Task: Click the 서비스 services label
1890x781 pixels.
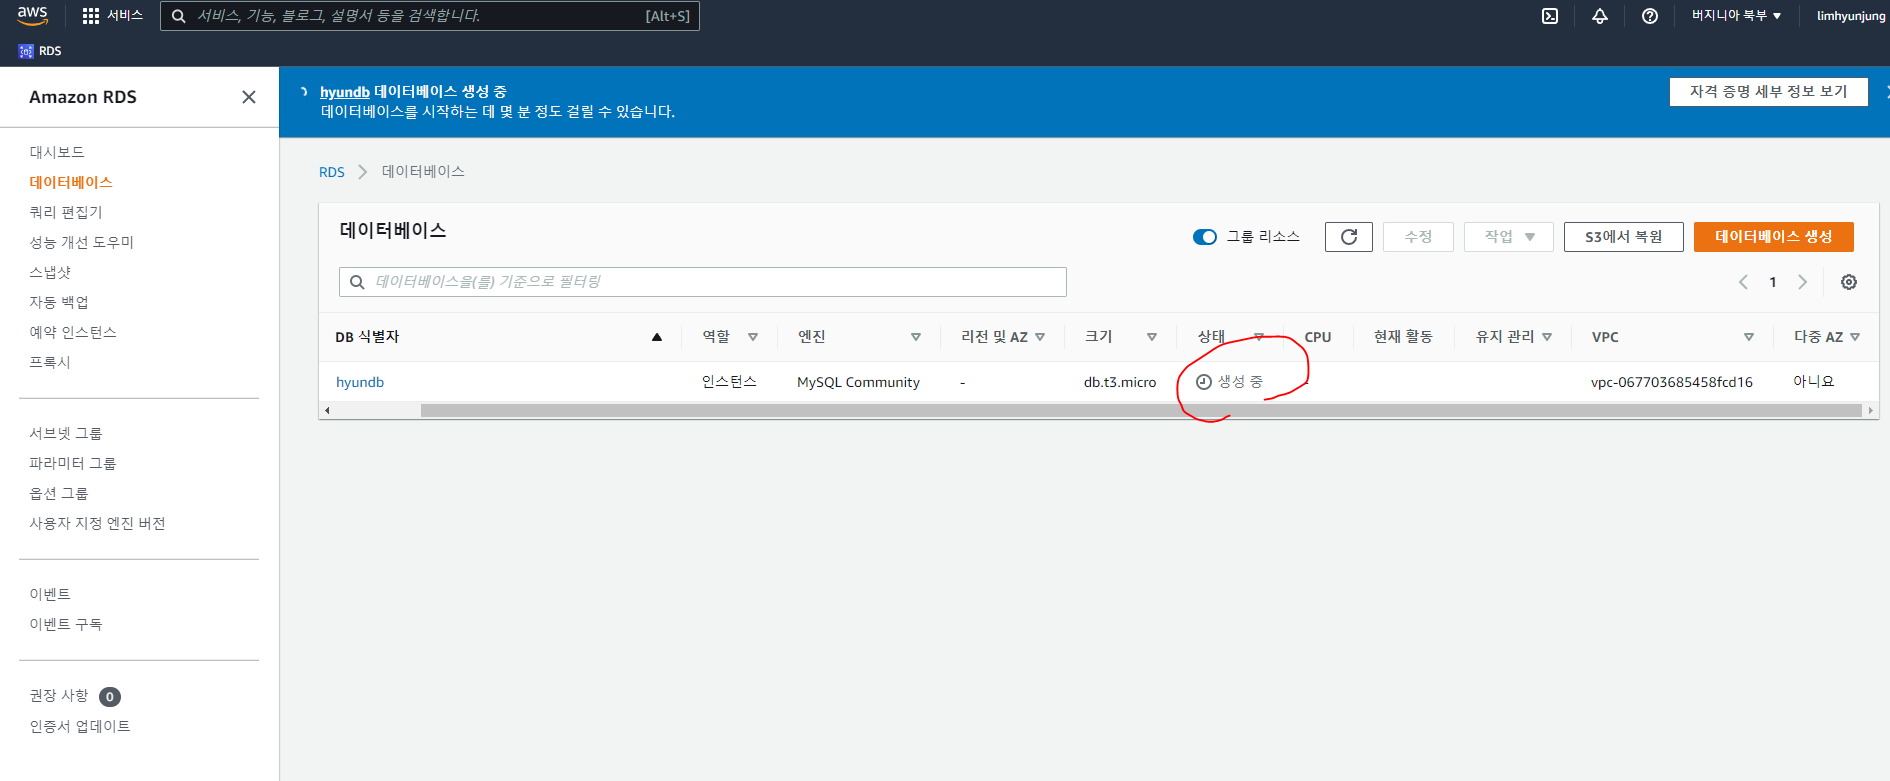Action: pyautogui.click(x=125, y=16)
